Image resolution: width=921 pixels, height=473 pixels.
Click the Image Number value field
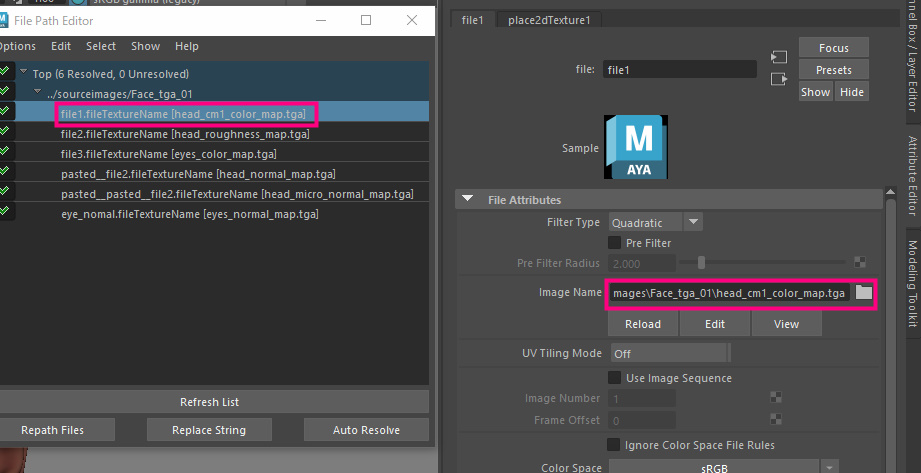coord(642,398)
